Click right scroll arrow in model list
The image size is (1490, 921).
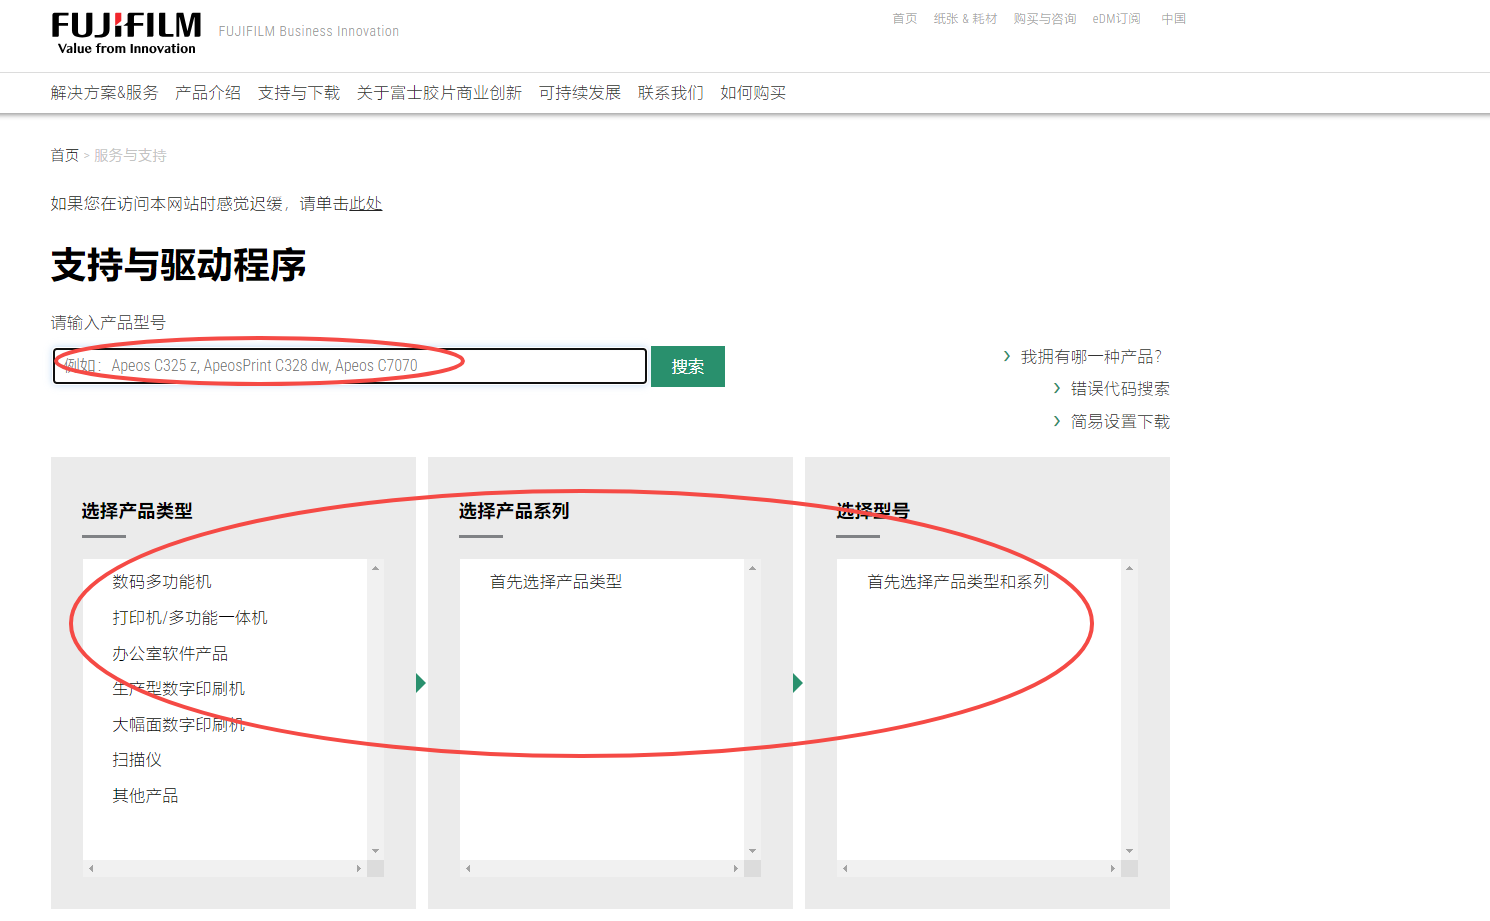(x=1112, y=869)
